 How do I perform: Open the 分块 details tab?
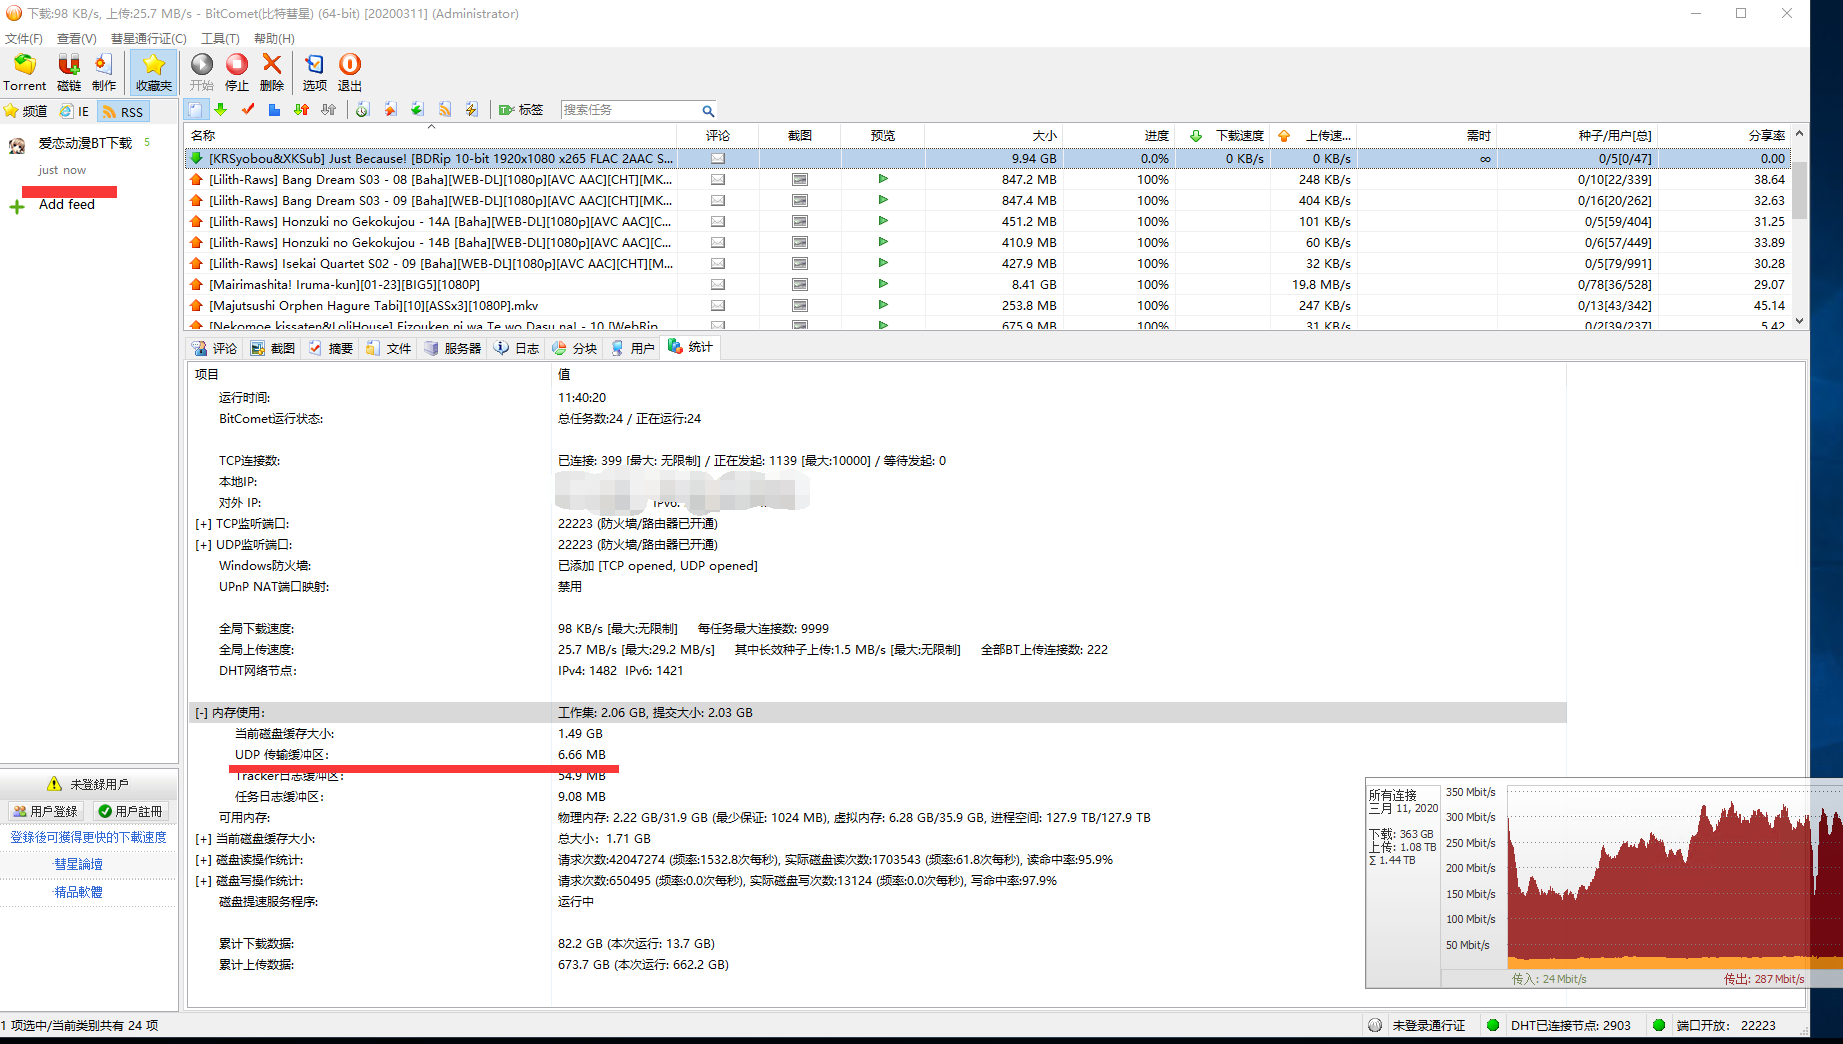(575, 348)
